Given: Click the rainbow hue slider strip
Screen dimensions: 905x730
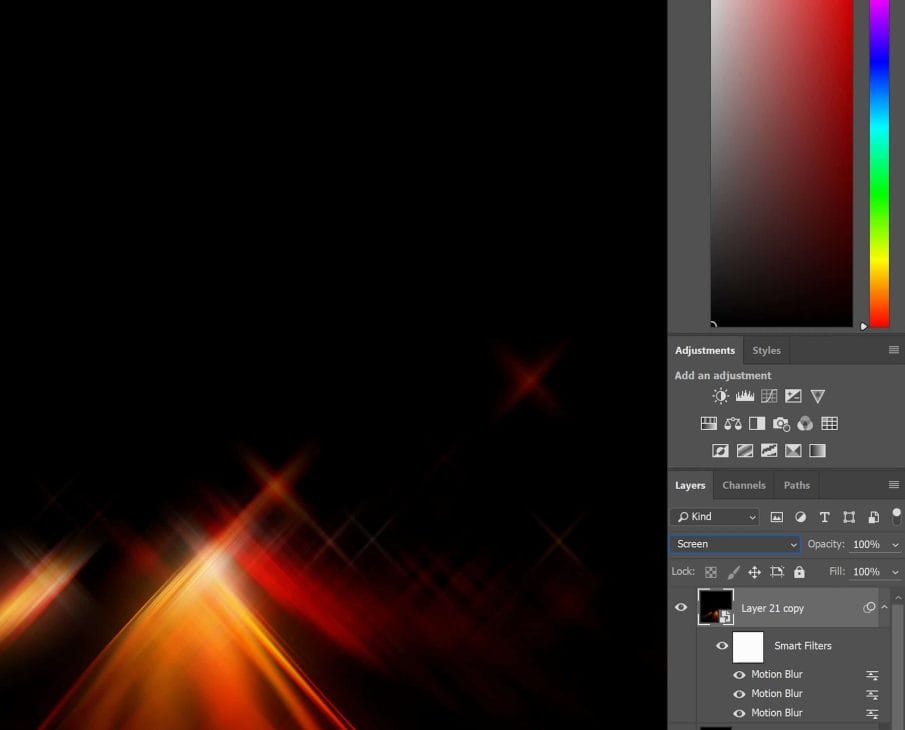Looking at the screenshot, I should 879,160.
